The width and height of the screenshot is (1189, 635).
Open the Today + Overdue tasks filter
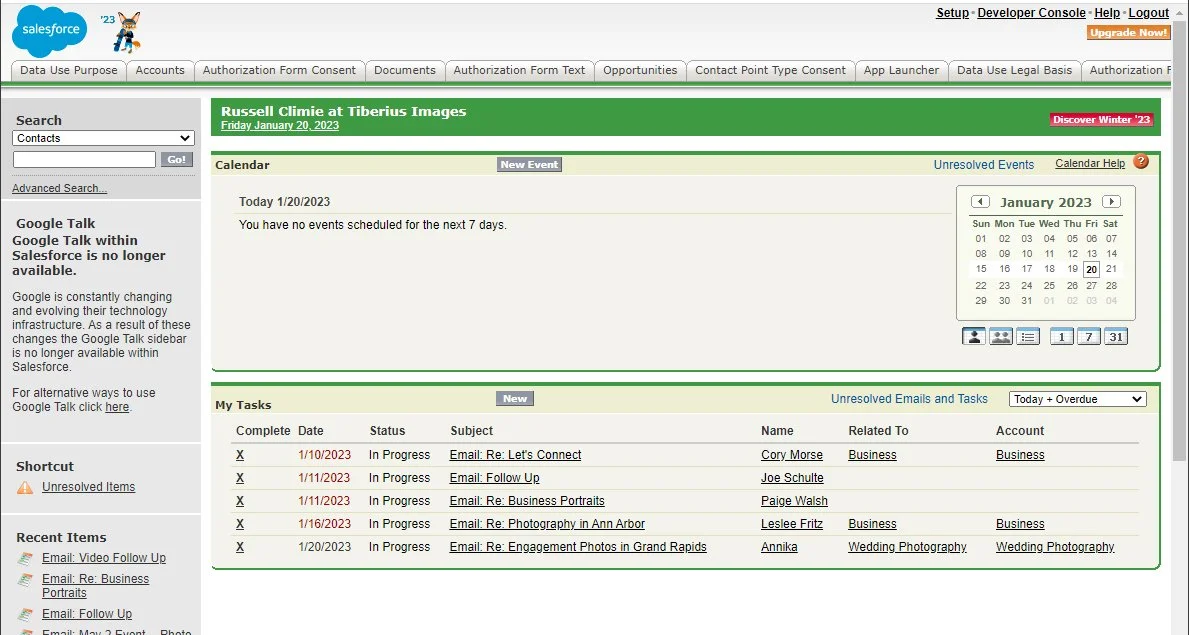click(1077, 399)
